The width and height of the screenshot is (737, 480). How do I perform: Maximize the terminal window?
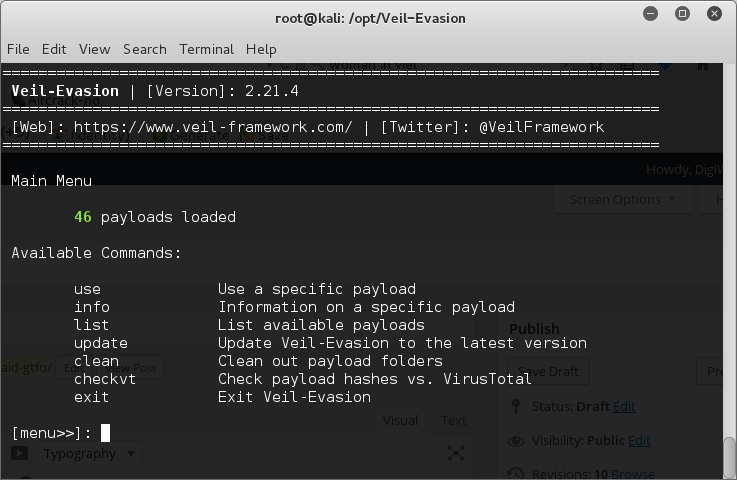coord(682,14)
